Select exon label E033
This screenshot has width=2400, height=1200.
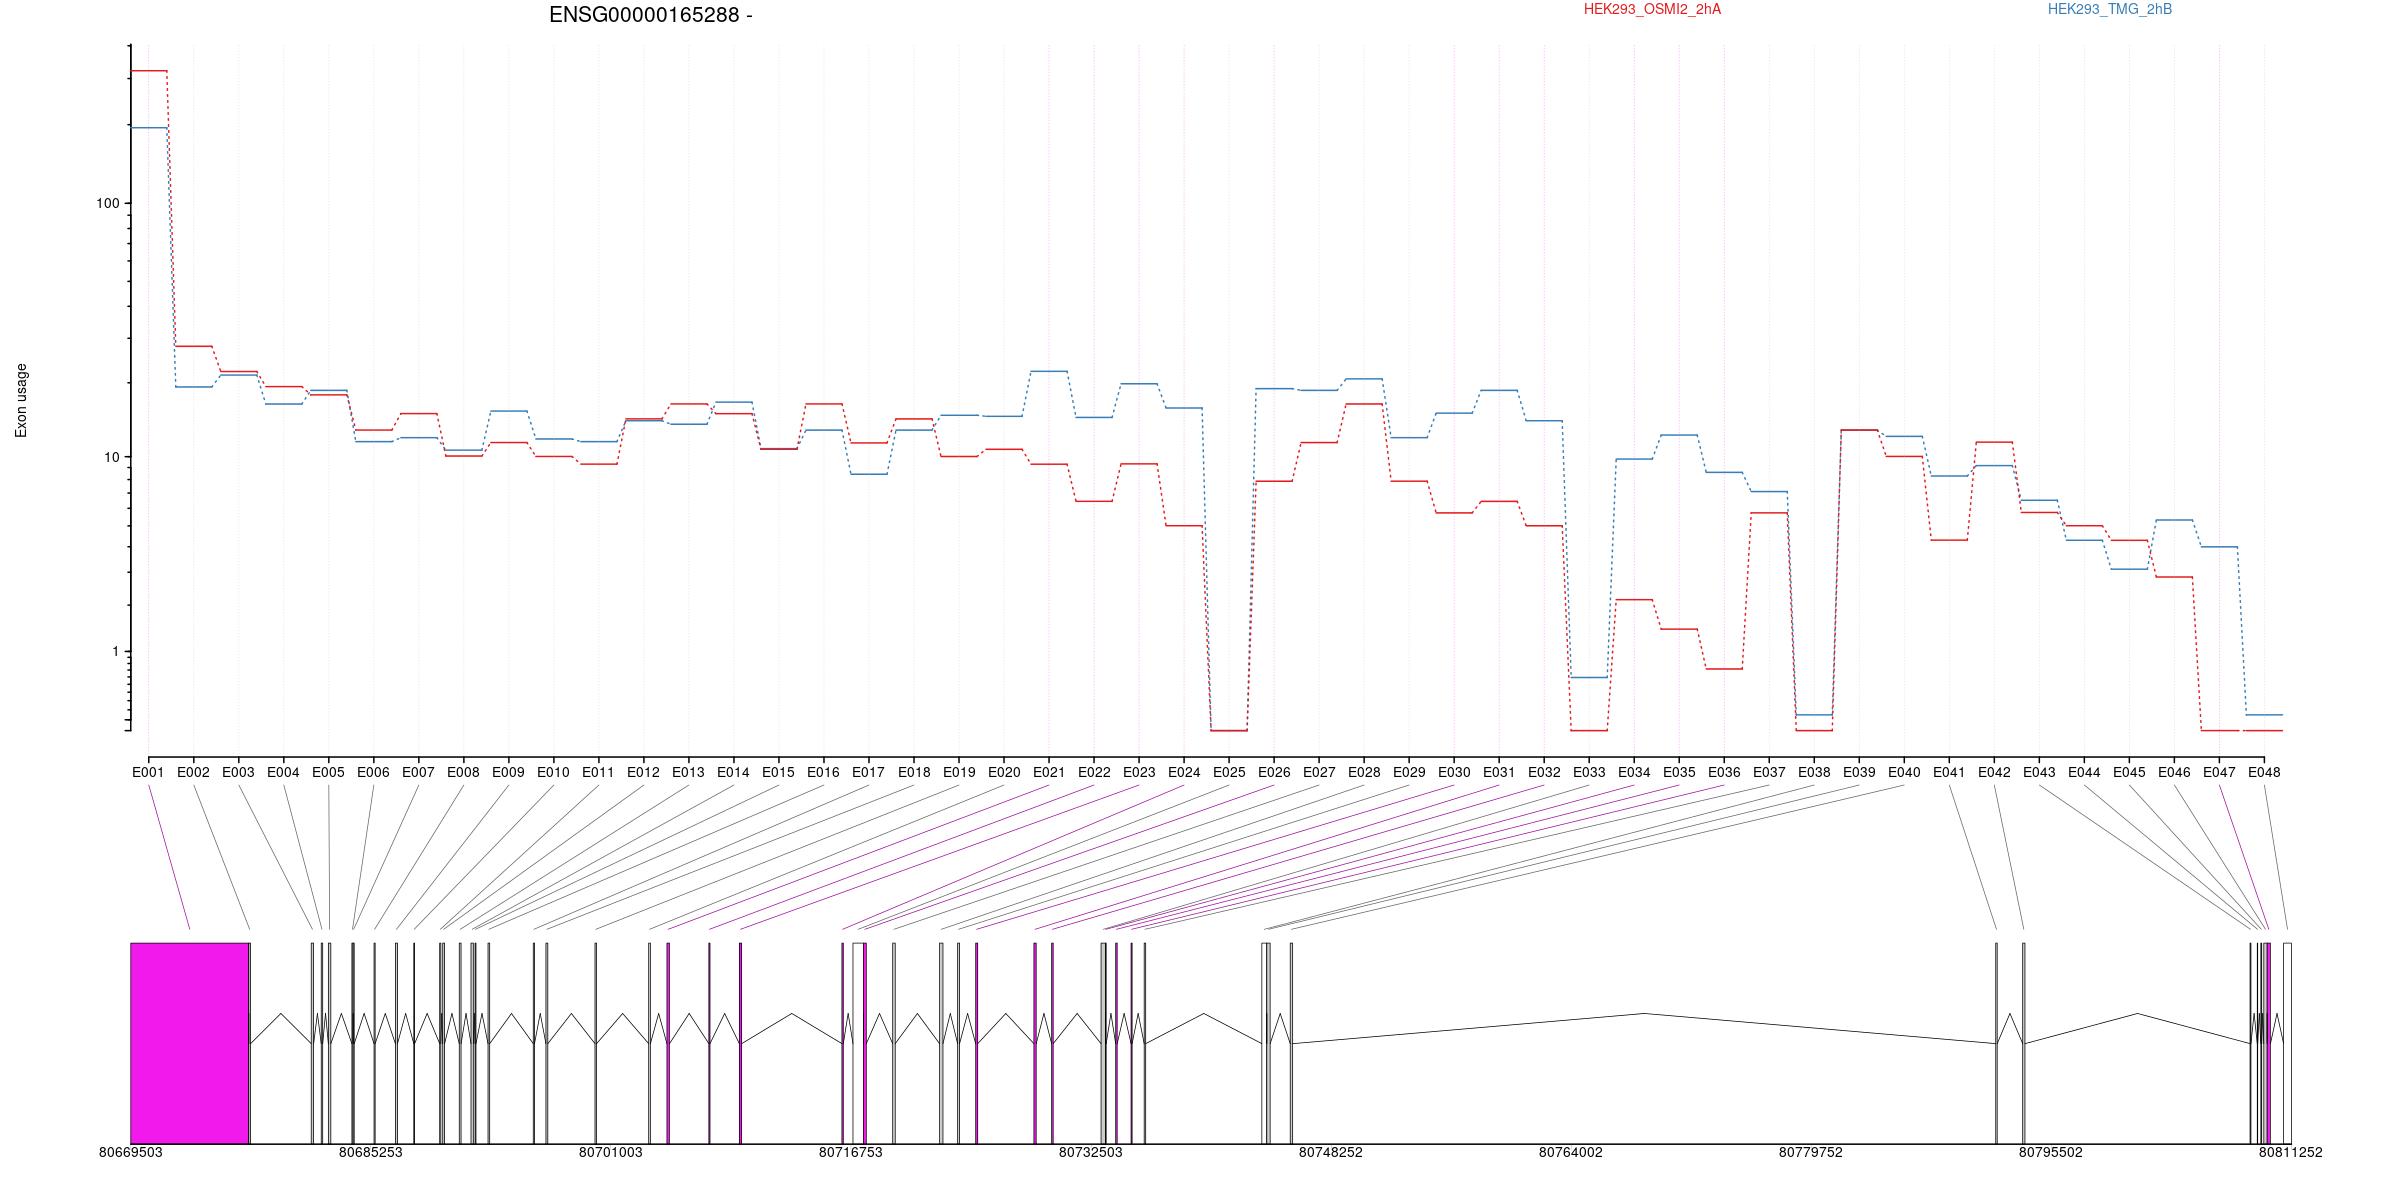(1589, 772)
